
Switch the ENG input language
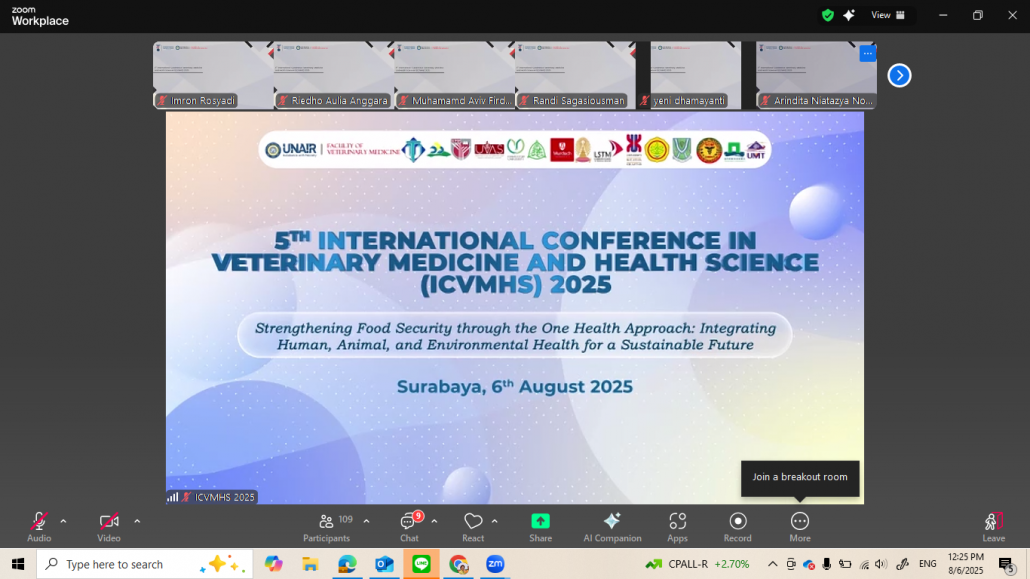pyautogui.click(x=928, y=564)
